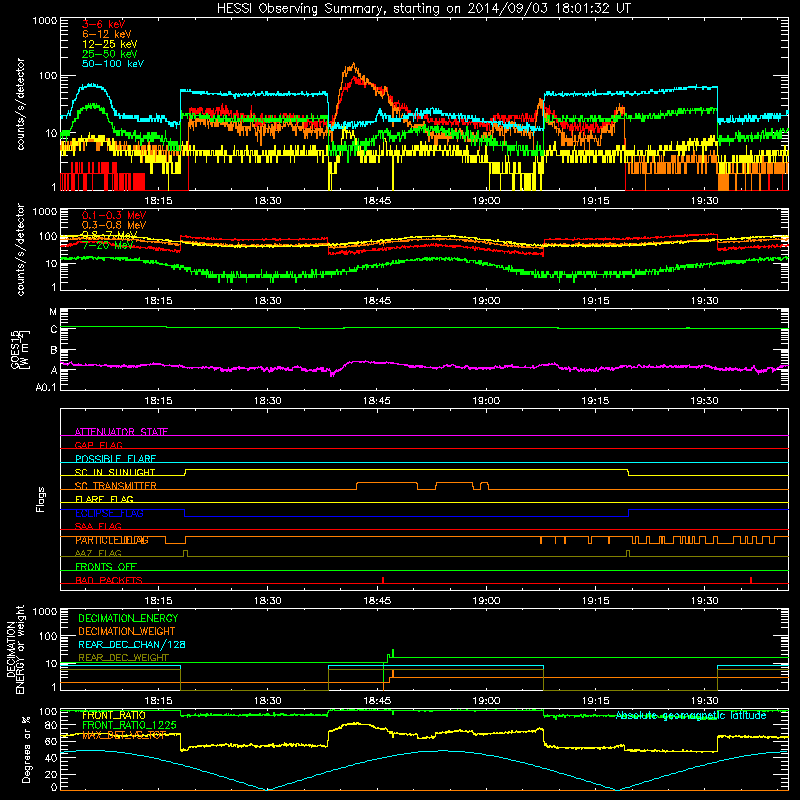Image resolution: width=800 pixels, height=800 pixels.
Task: Click the 'DECIMATION_WEIGHT' legend label
Action: (127, 632)
